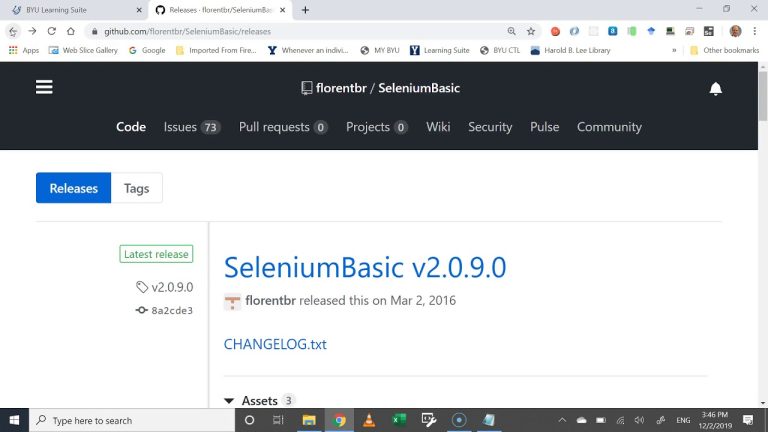Viewport: 768px width, 432px height.
Task: Click the SeleniumBasic v2.0.9.0 release title
Action: pos(365,268)
